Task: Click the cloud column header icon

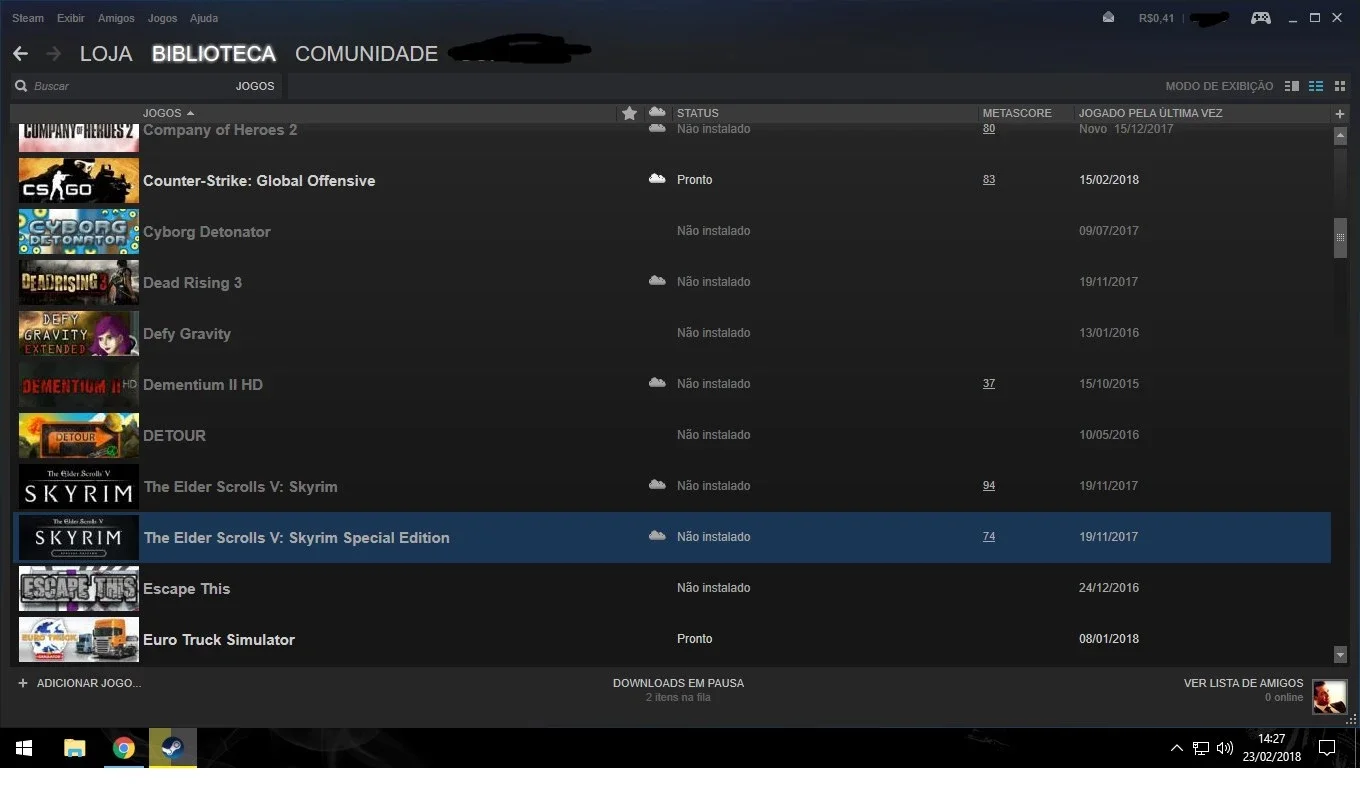Action: [657, 112]
